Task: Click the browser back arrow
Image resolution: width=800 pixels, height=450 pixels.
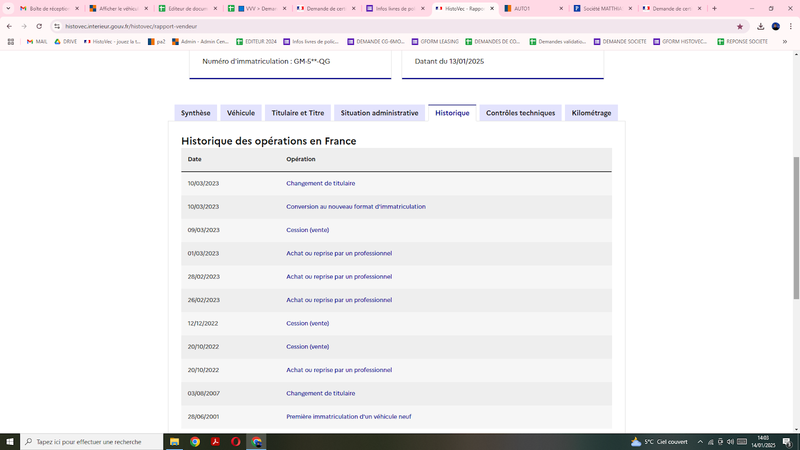Action: pyautogui.click(x=9, y=26)
